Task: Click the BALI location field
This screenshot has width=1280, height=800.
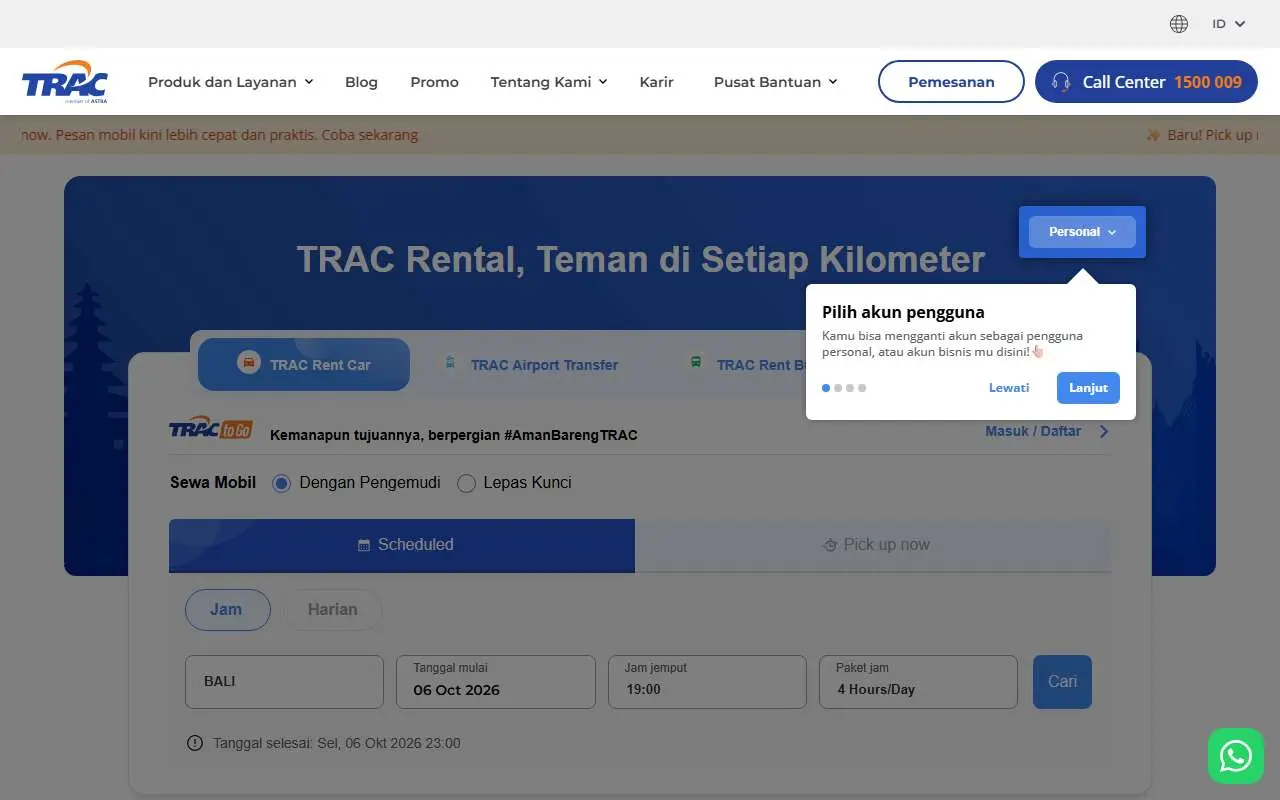Action: click(284, 682)
